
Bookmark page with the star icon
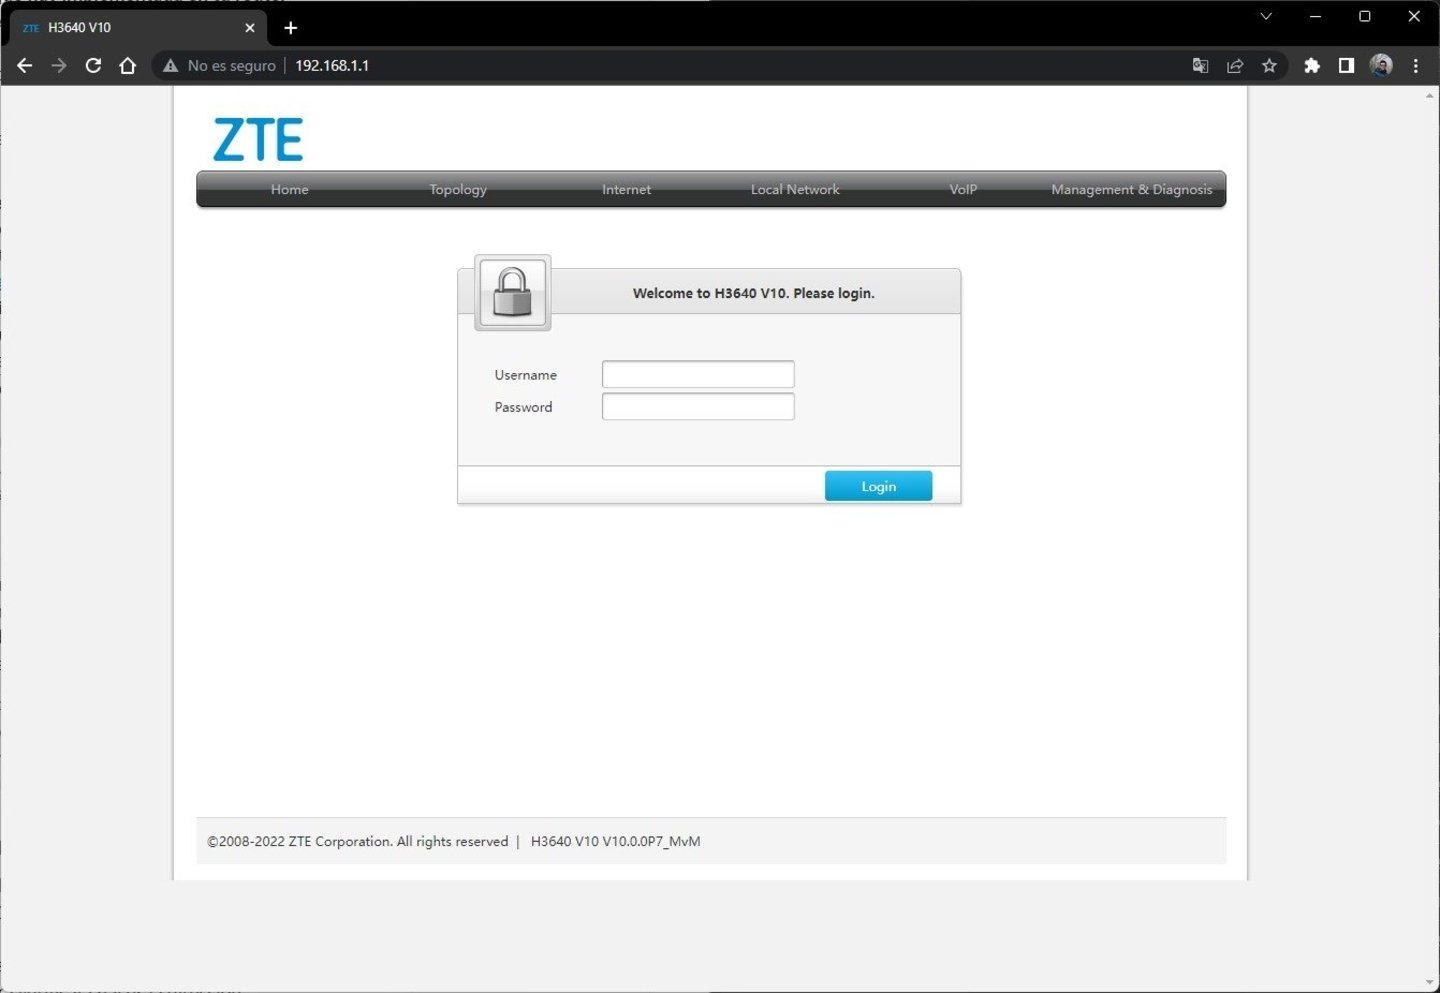click(x=1269, y=66)
